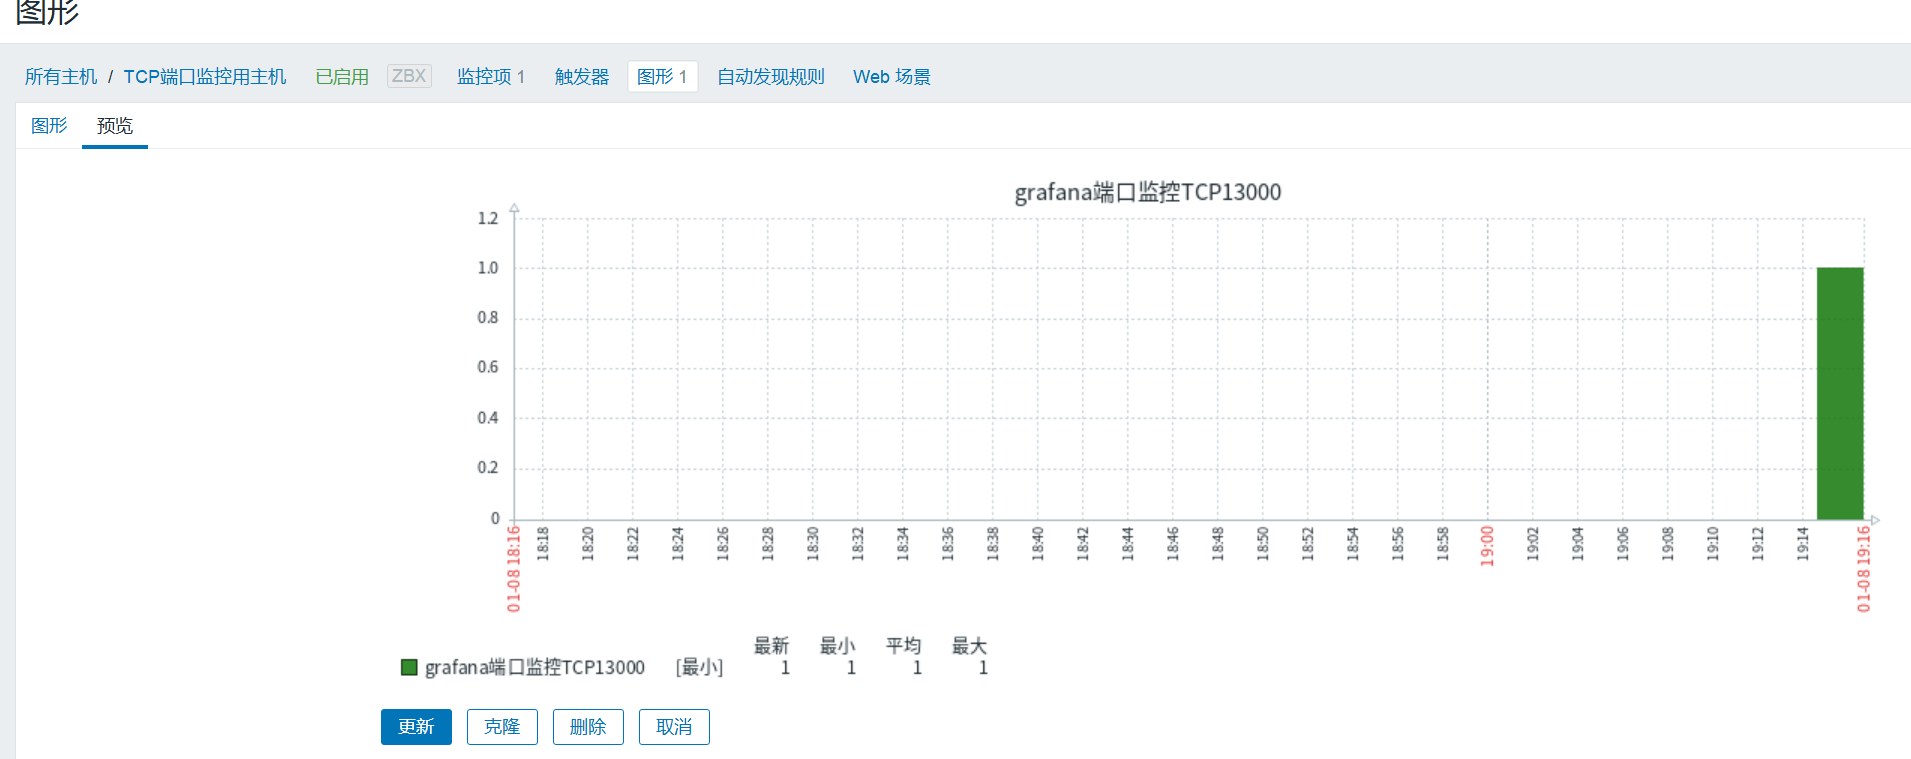Navigate to Web 场景 scenarios
Image resolution: width=1911 pixels, height=759 pixels.
point(891,77)
